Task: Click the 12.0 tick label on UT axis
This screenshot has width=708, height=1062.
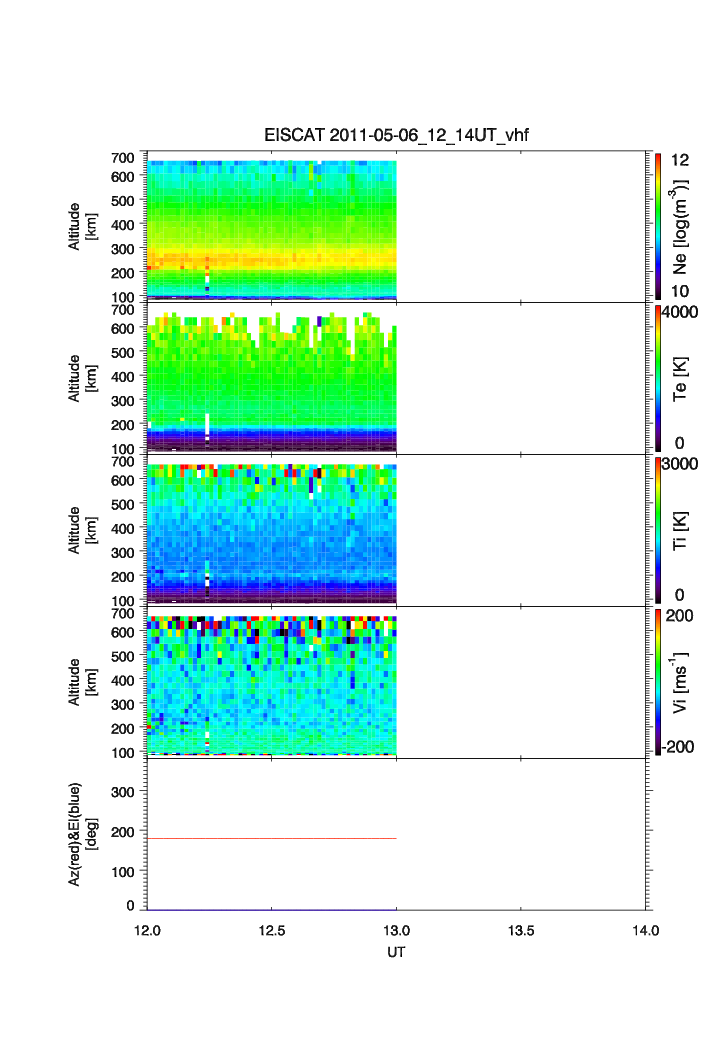Action: click(147, 930)
